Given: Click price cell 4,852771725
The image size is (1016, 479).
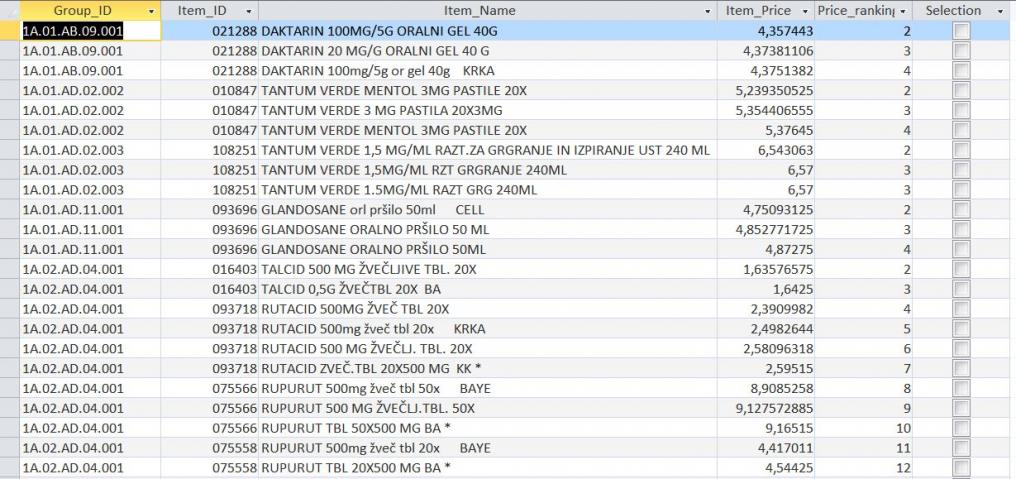Looking at the screenshot, I should point(765,229).
